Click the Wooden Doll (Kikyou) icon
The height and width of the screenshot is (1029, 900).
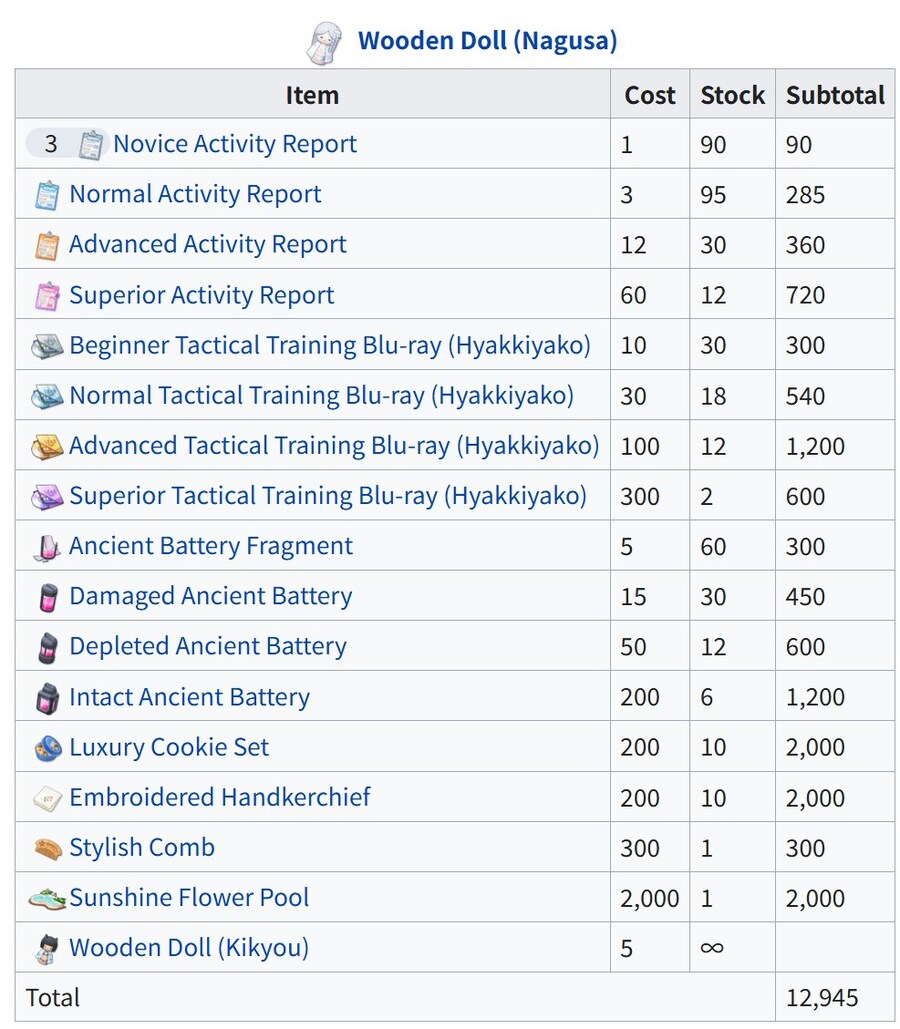[x=47, y=949]
